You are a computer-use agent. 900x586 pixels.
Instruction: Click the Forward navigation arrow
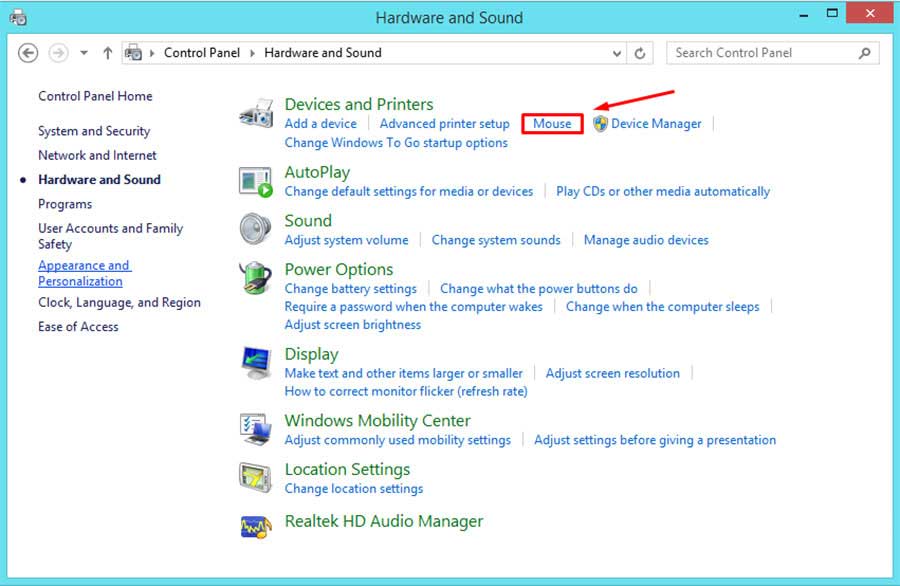pos(58,53)
